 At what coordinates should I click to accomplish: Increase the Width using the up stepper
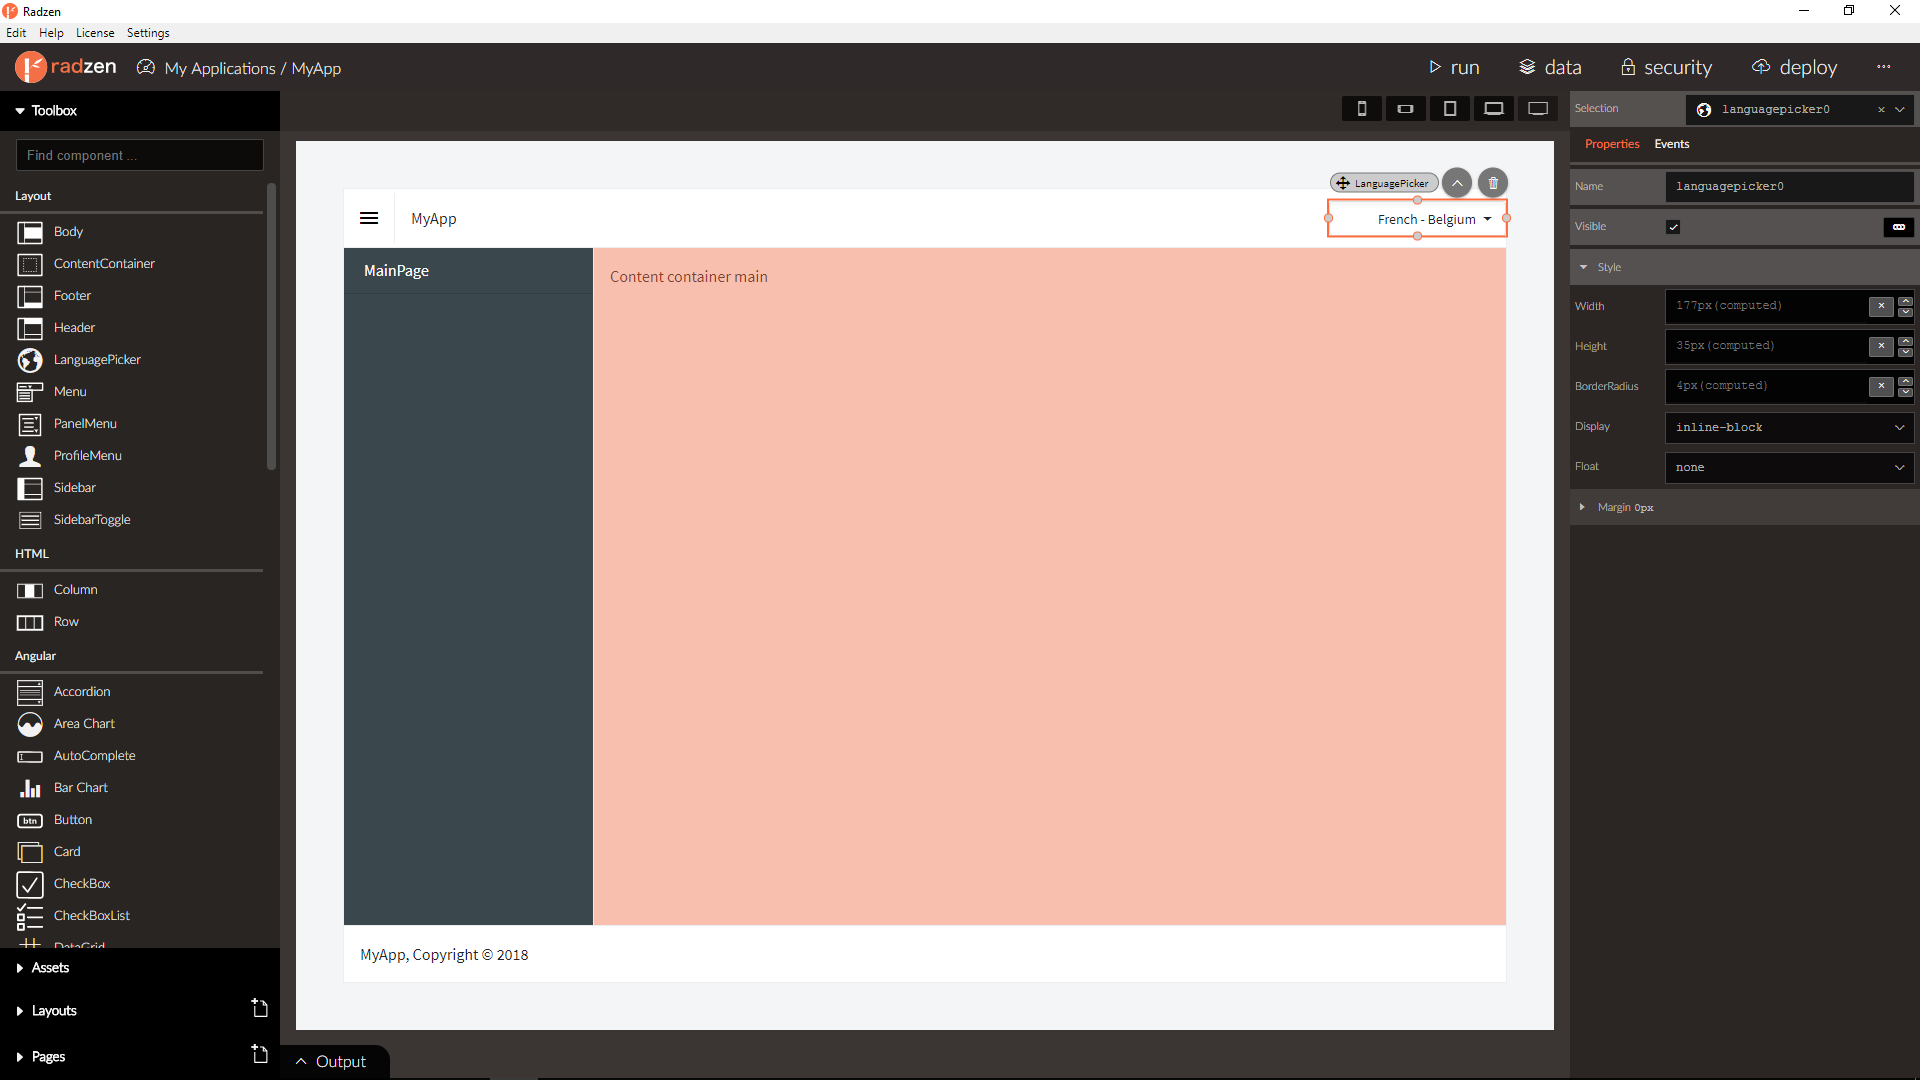point(1906,301)
